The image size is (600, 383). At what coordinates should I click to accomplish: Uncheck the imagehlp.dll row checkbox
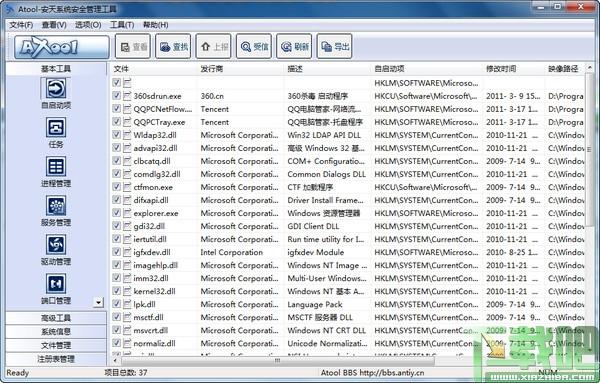116,265
